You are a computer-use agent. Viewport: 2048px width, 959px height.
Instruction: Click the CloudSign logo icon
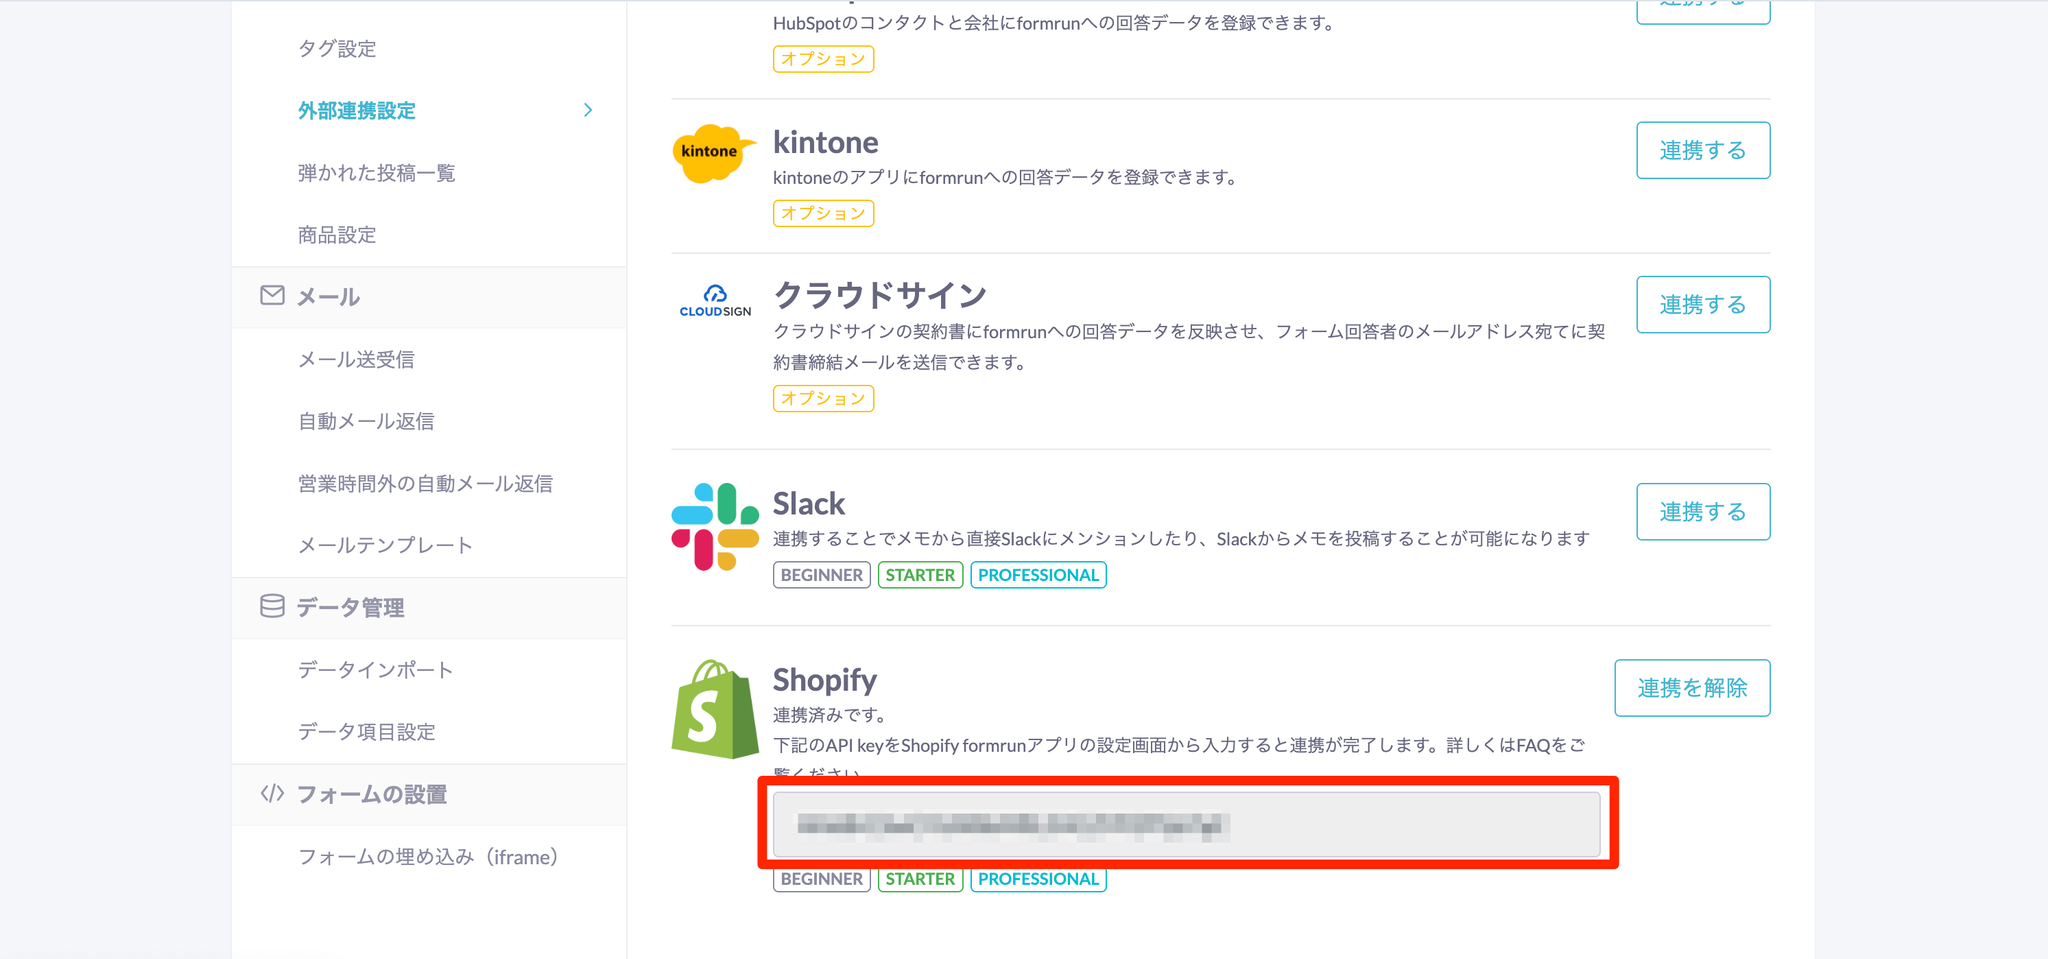click(715, 301)
